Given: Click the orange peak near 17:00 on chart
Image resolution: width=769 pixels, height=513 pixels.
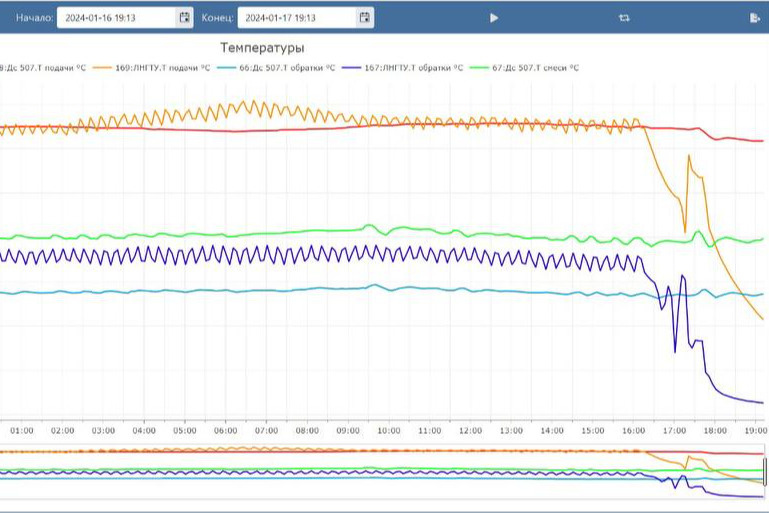Looking at the screenshot, I should click(689, 156).
